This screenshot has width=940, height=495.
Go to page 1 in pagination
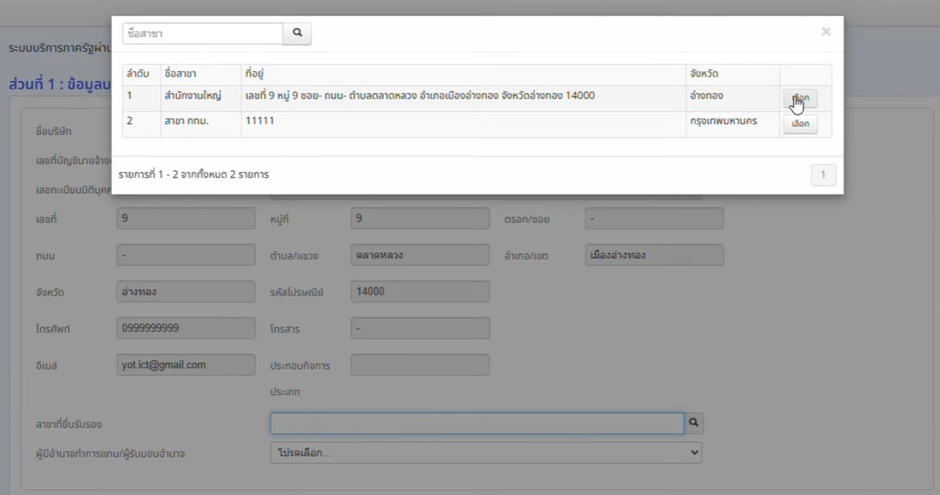(x=822, y=175)
